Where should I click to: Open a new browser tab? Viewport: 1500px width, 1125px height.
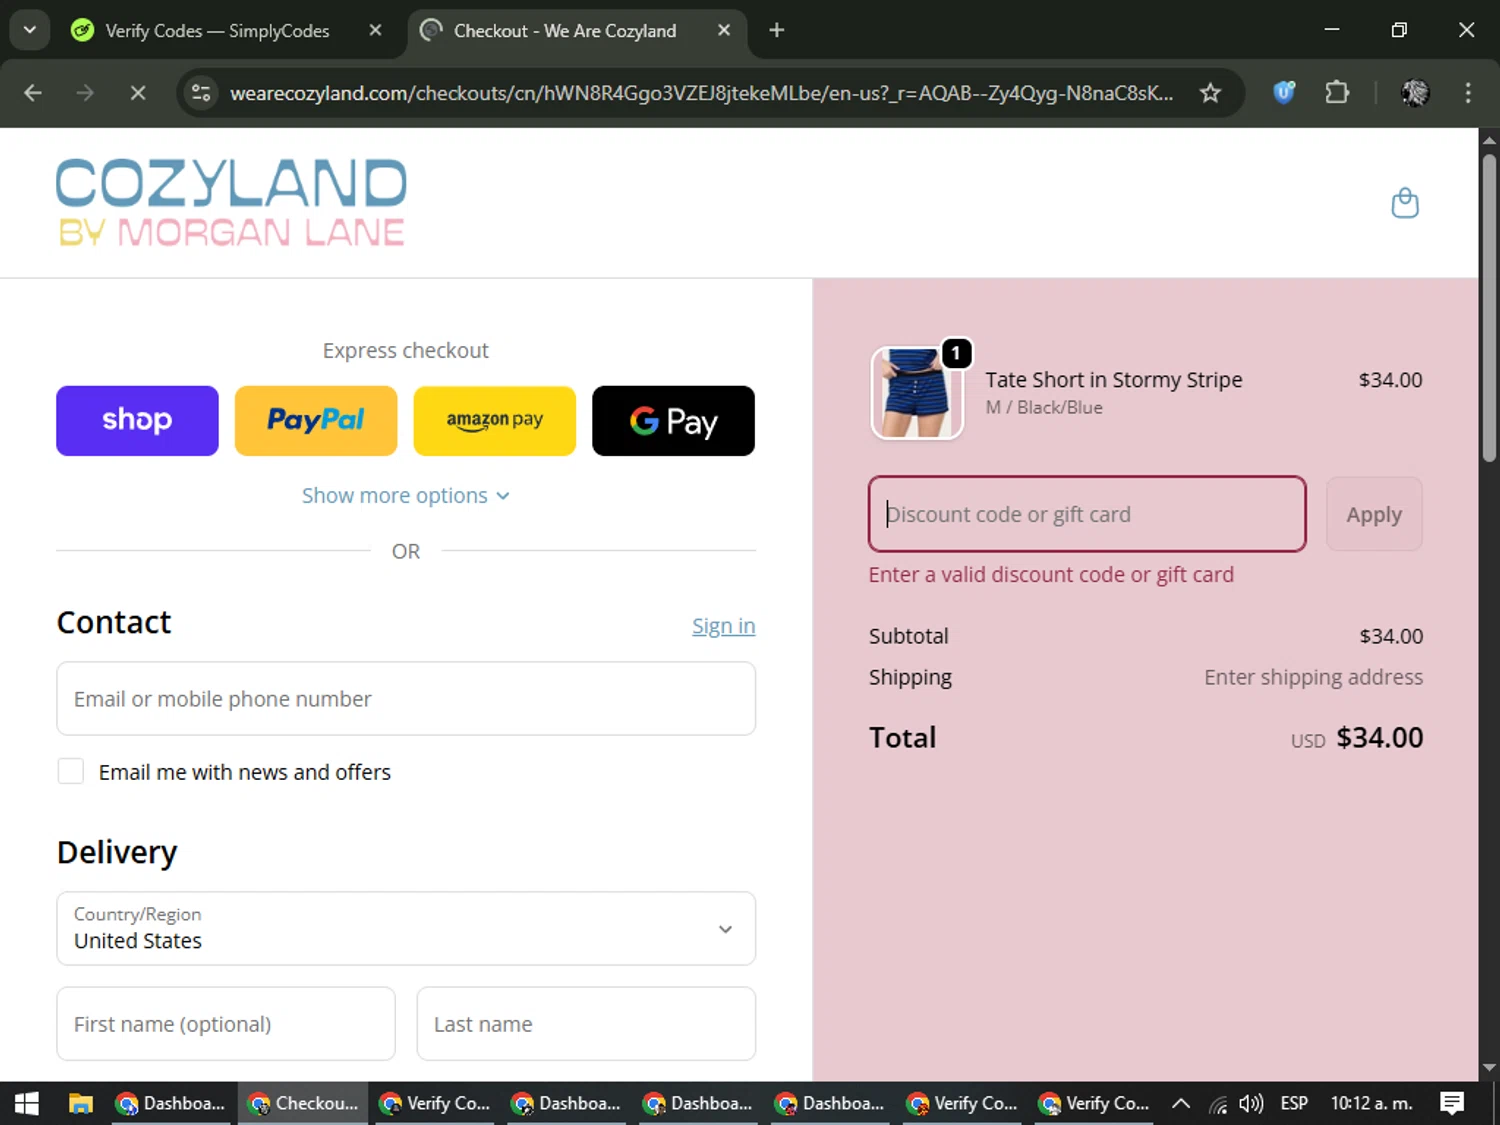point(776,30)
